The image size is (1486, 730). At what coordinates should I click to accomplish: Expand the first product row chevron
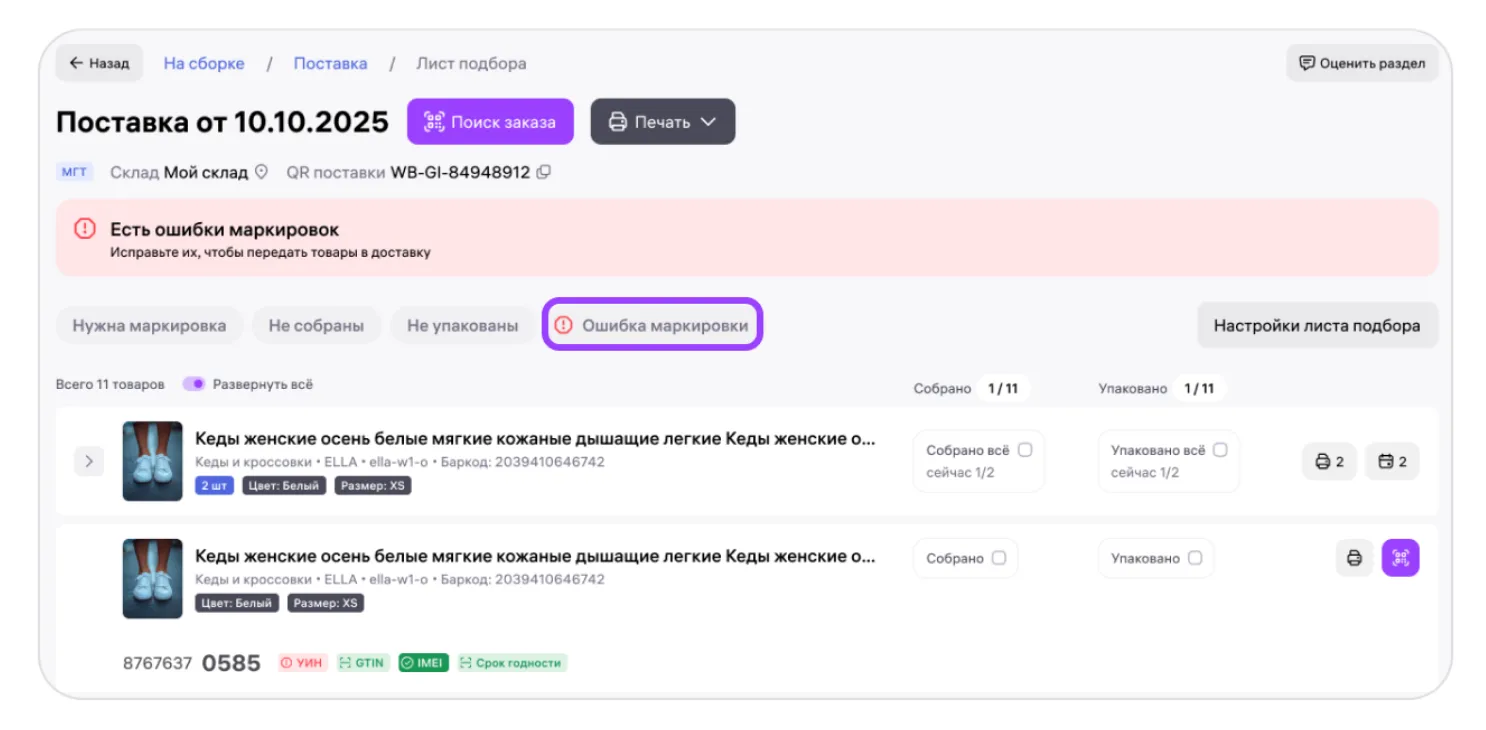tap(89, 461)
